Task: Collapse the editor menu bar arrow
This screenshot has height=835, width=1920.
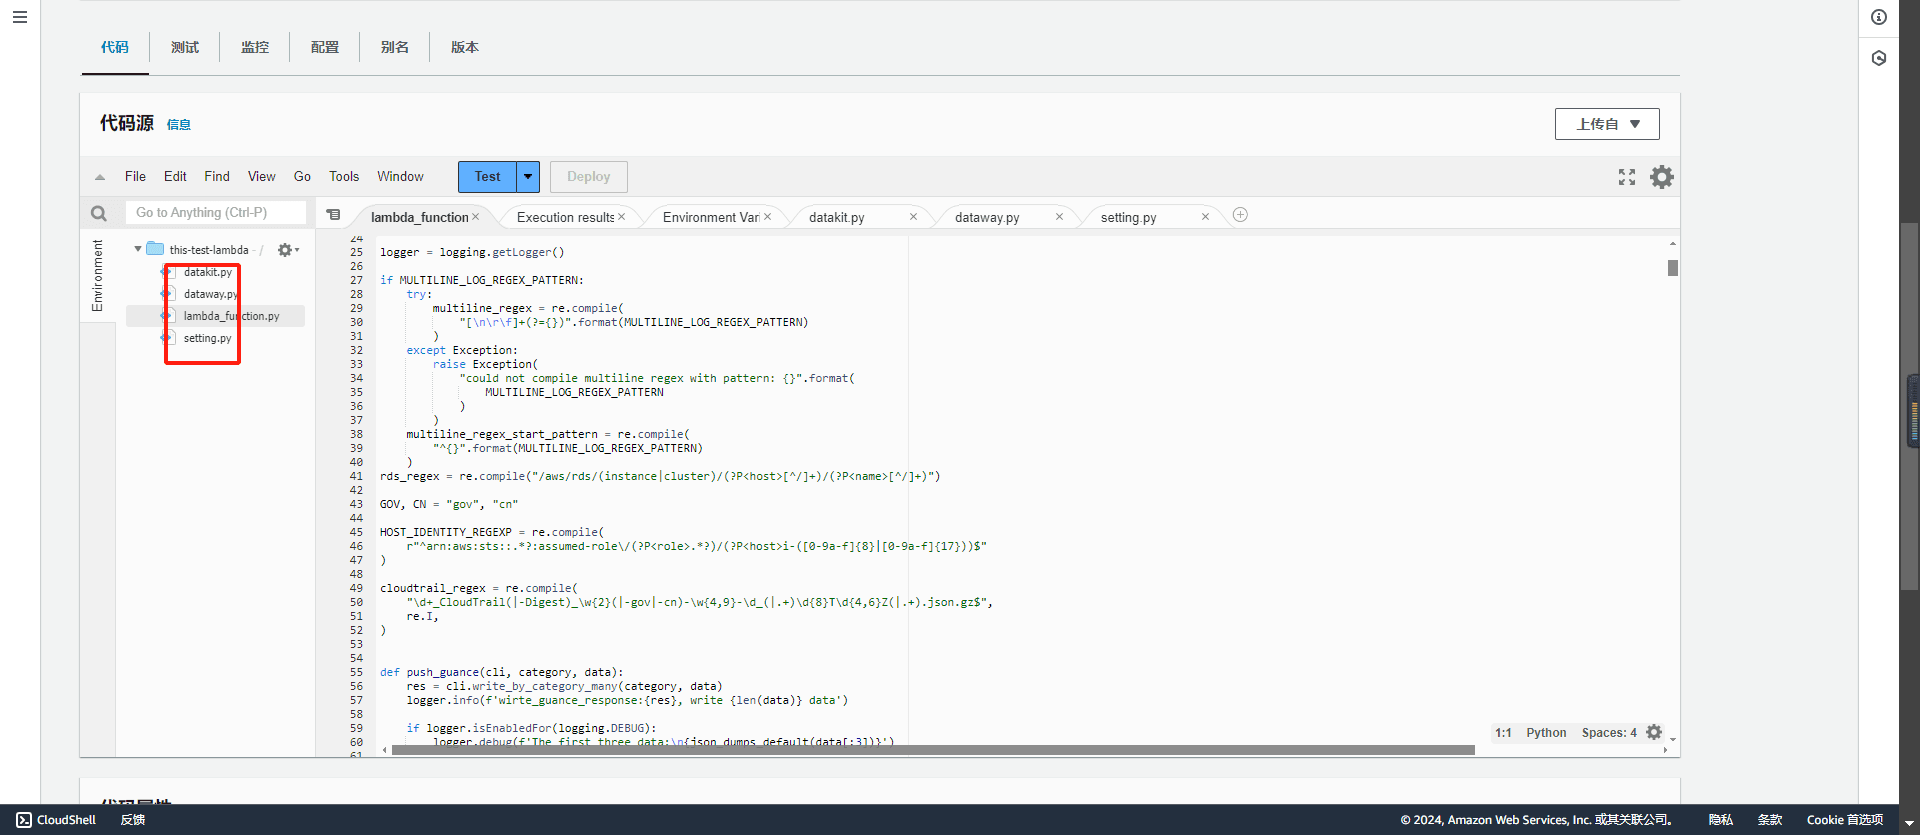Action: (x=100, y=177)
